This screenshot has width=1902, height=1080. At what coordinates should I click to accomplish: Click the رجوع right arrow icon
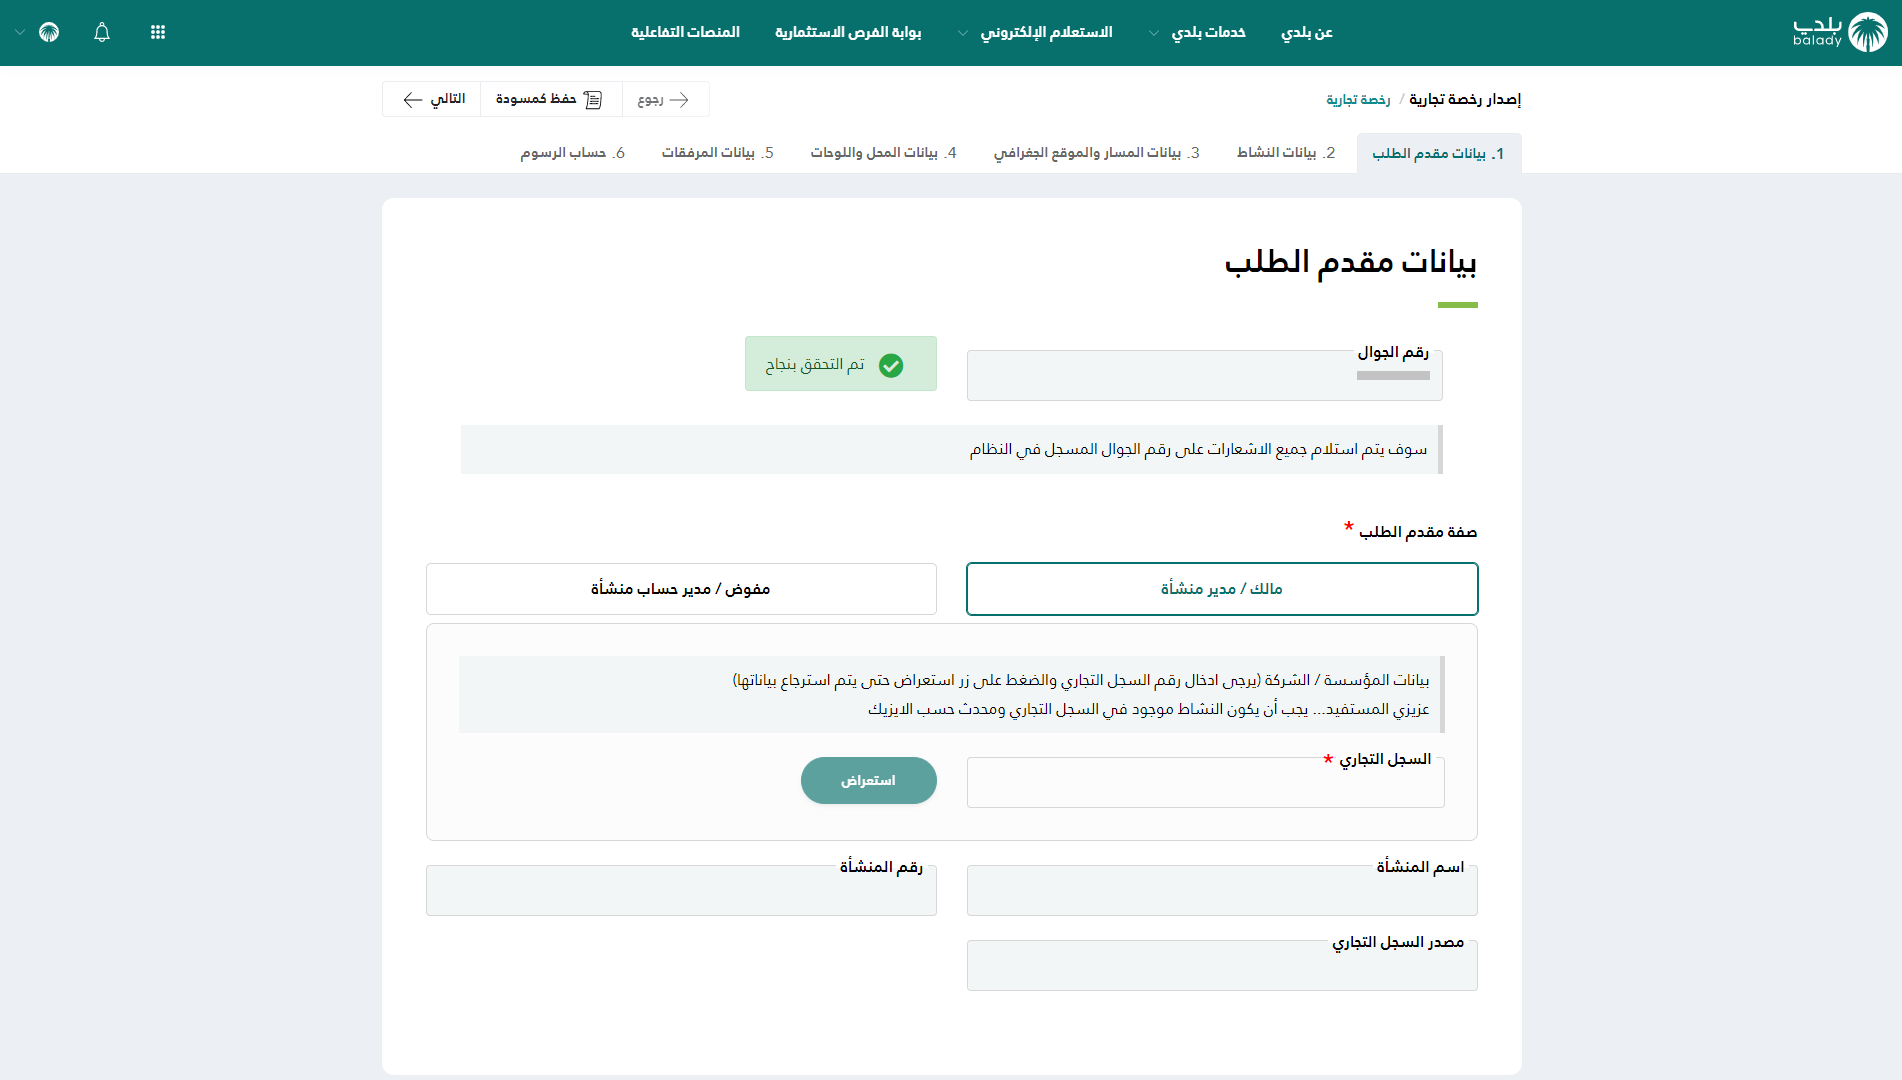pos(679,99)
